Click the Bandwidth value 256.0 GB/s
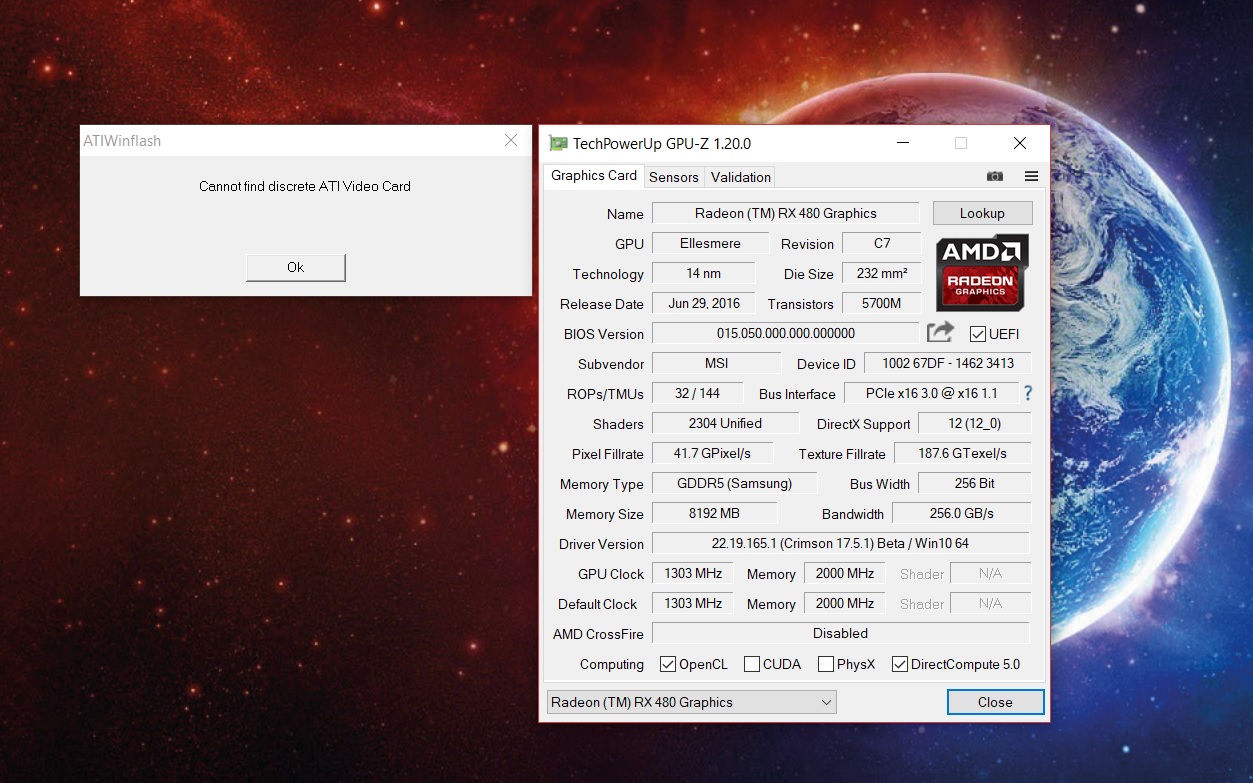 click(961, 513)
